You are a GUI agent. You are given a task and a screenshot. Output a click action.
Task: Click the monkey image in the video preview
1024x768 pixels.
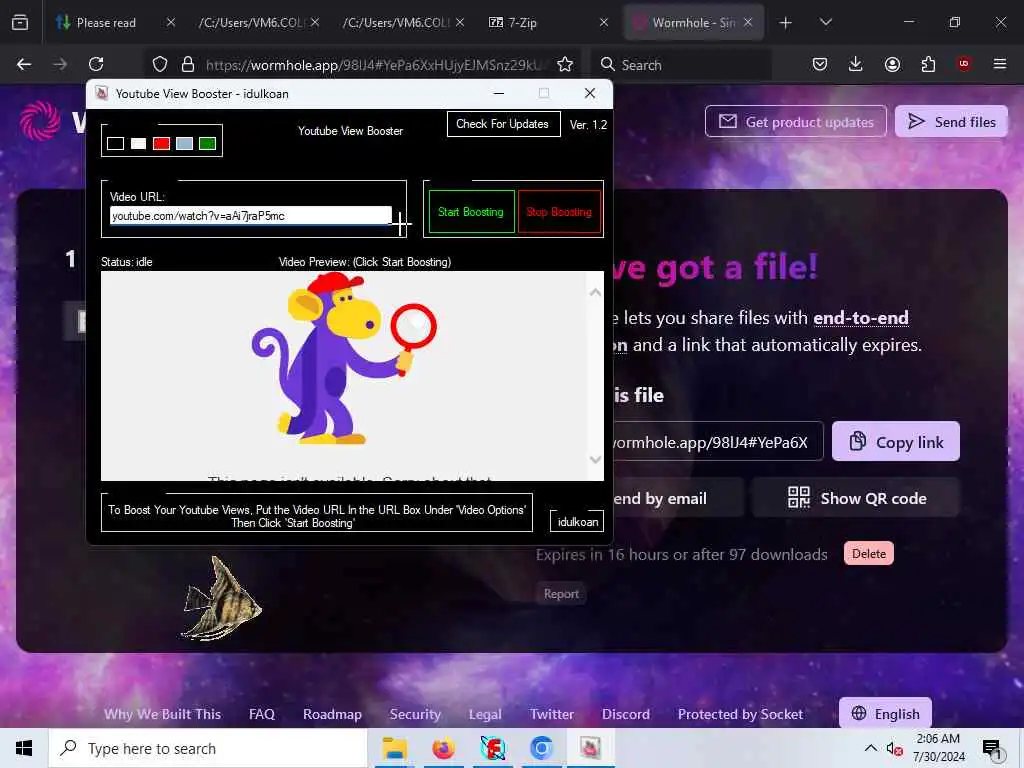coord(344,358)
